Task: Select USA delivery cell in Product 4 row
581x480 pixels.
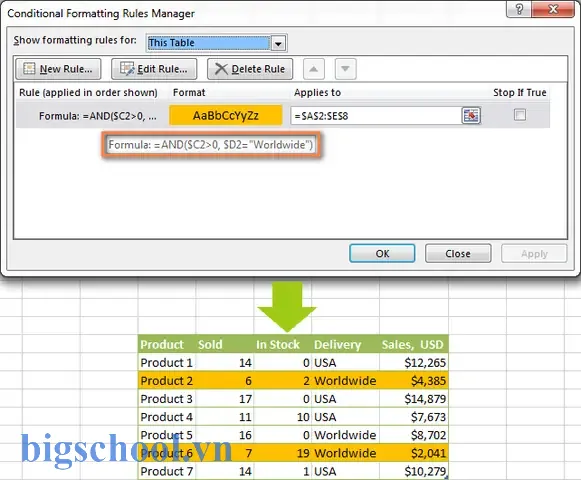Action: click(x=345, y=417)
